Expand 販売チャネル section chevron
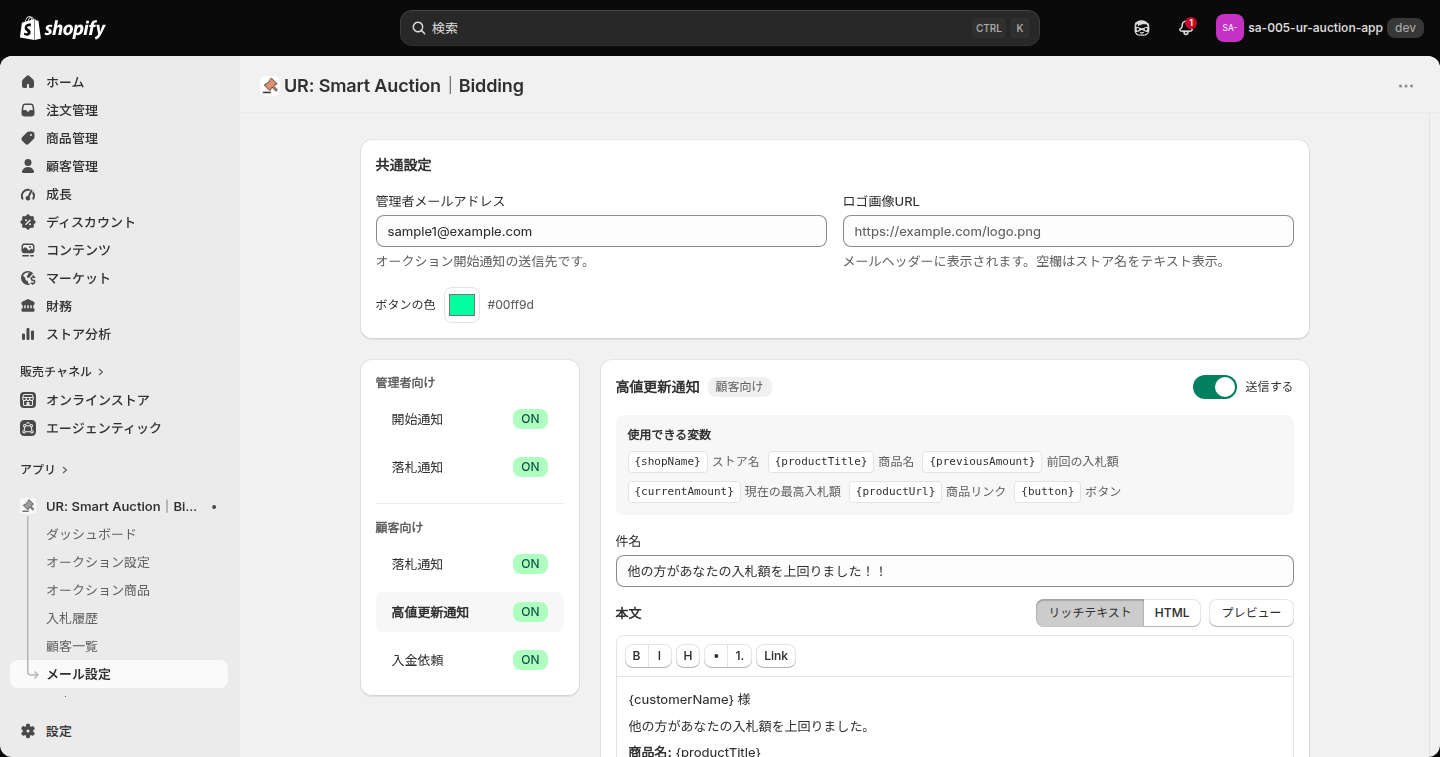The height and width of the screenshot is (757, 1440). (101, 372)
